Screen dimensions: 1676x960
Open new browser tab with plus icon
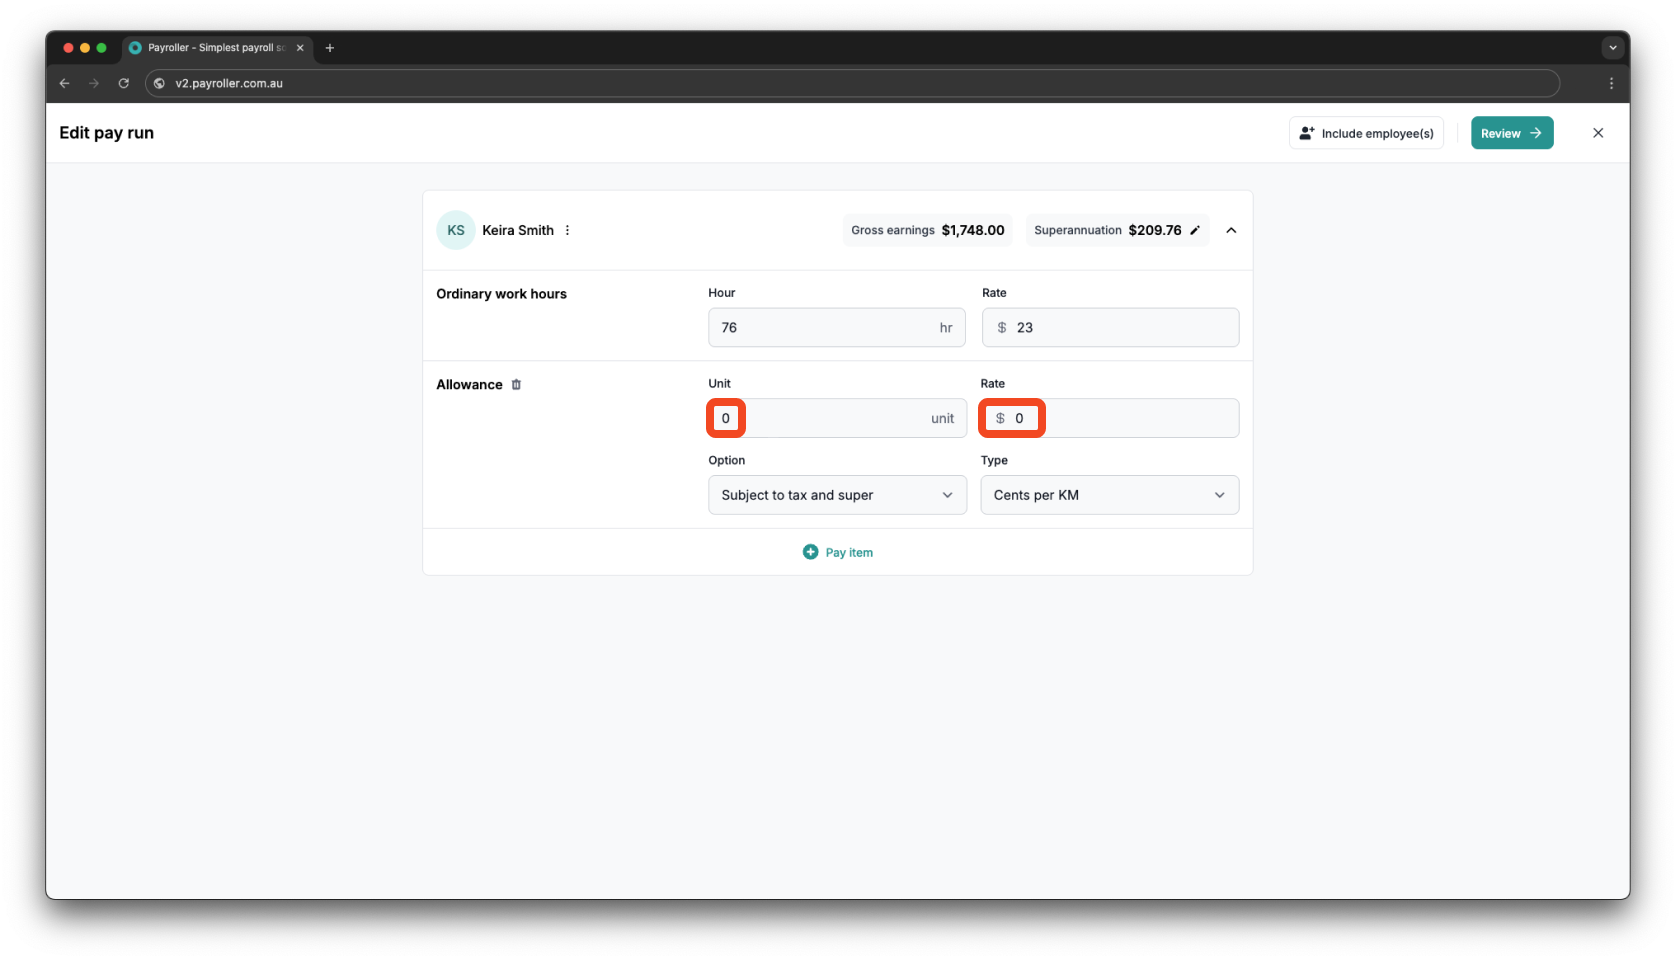click(x=330, y=48)
